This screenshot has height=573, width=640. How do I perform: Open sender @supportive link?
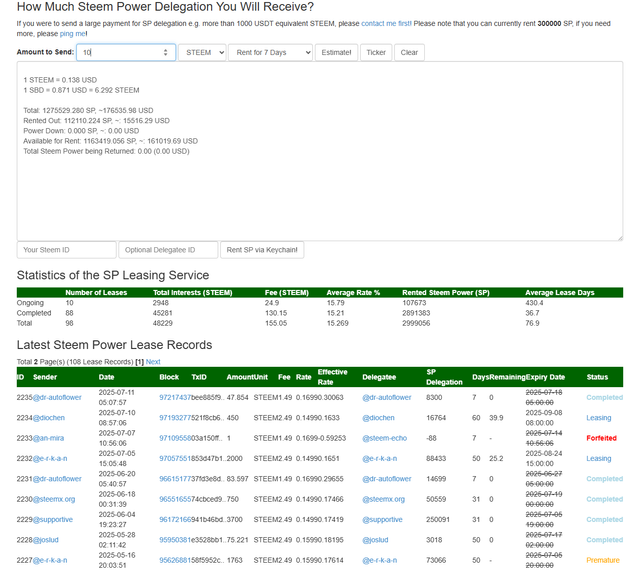(x=53, y=520)
